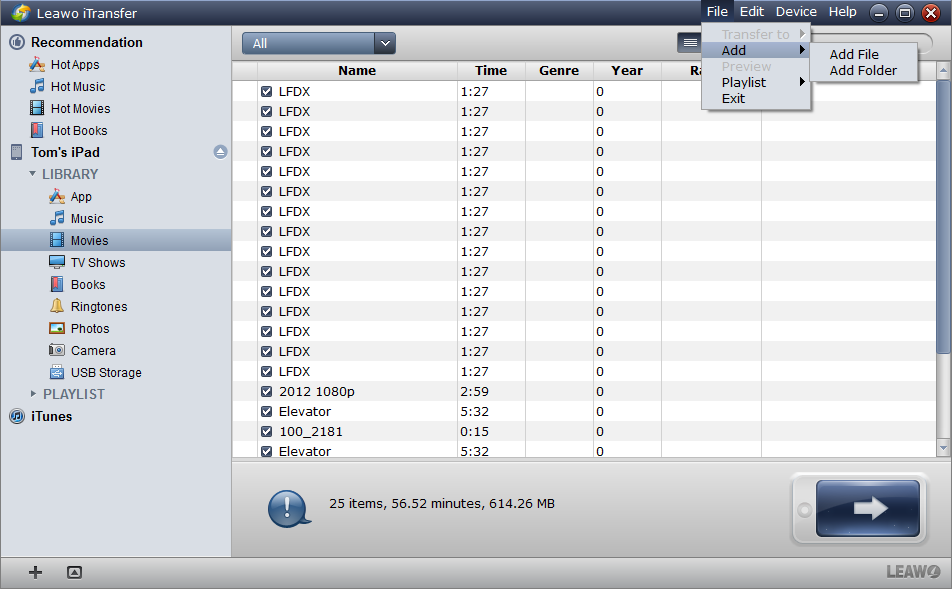Click the square icon beside the plus button
952x589 pixels.
pos(74,572)
